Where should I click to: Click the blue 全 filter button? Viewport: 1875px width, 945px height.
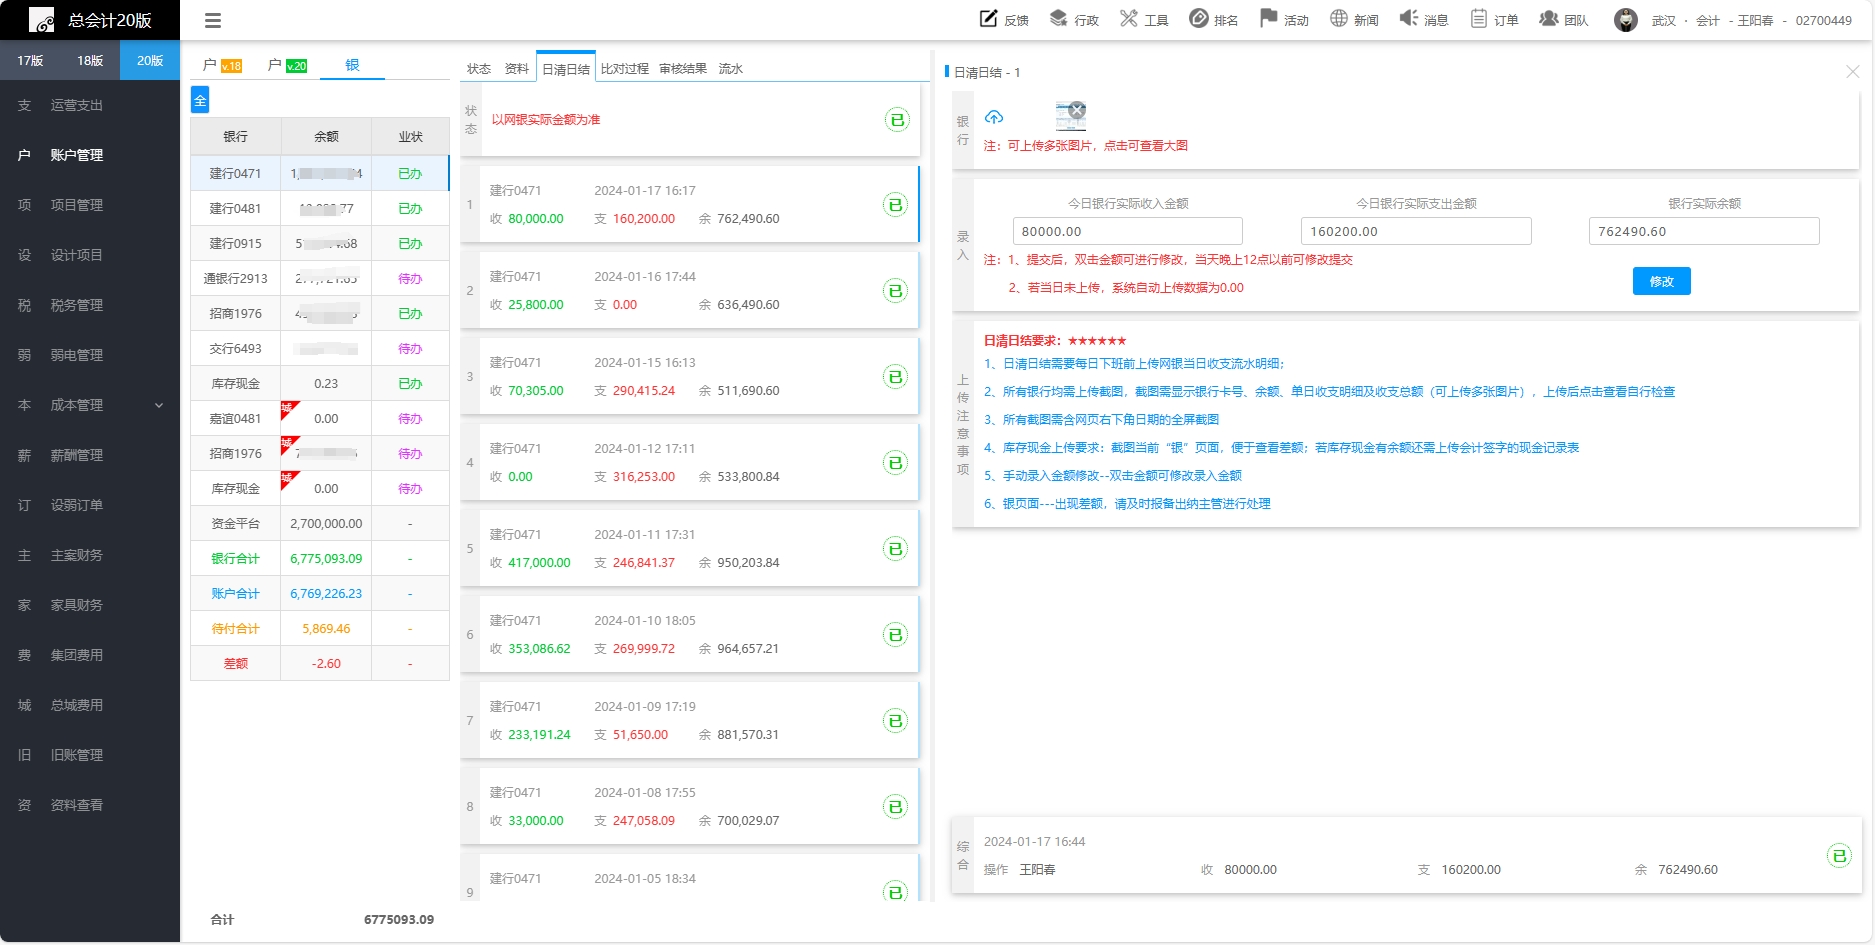tap(200, 99)
